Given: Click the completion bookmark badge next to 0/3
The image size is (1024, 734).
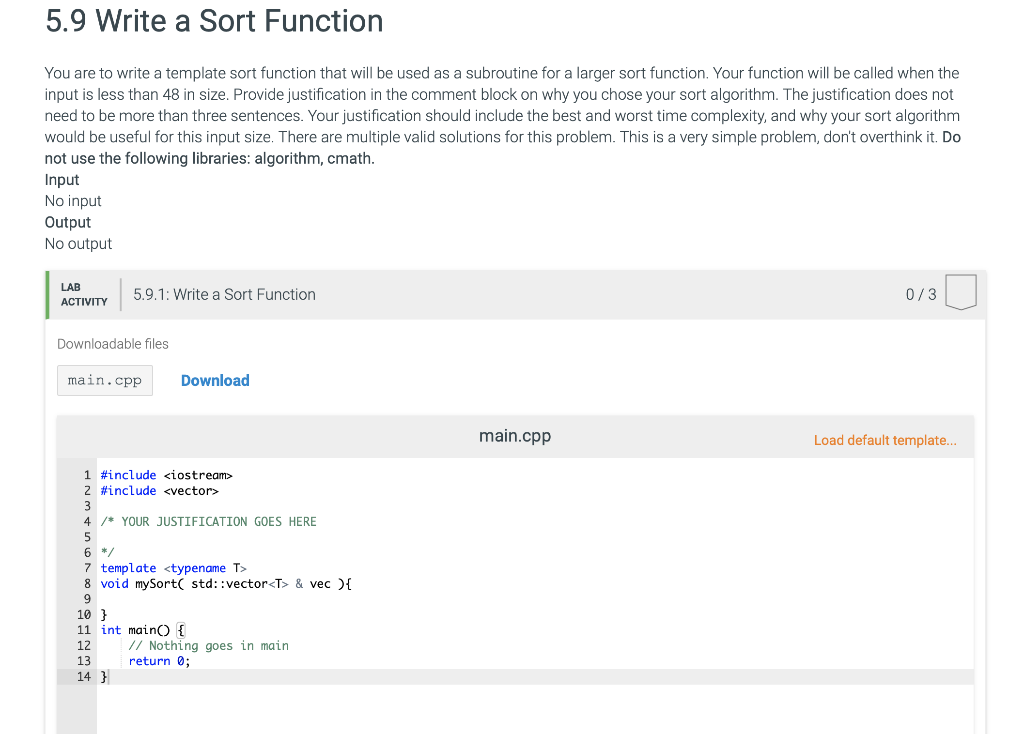Looking at the screenshot, I should (959, 292).
